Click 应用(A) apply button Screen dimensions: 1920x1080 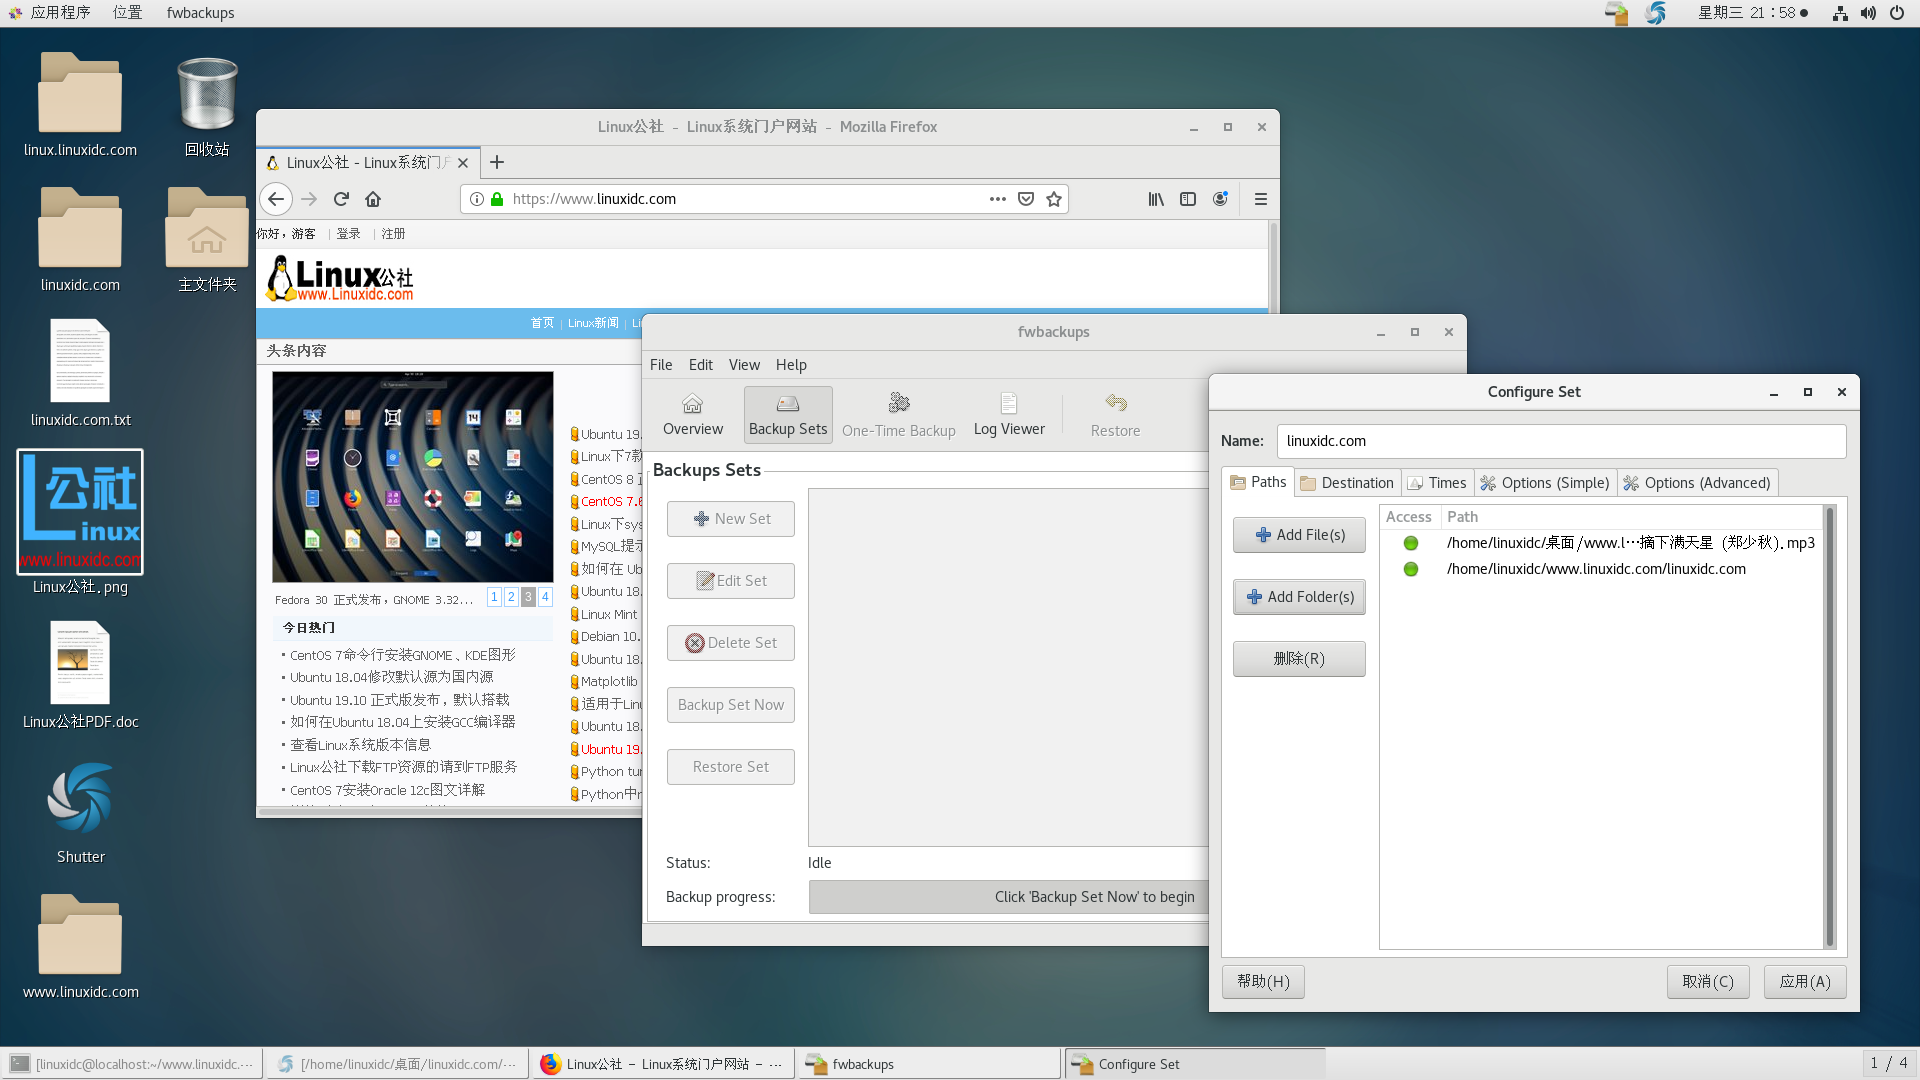pos(1805,982)
